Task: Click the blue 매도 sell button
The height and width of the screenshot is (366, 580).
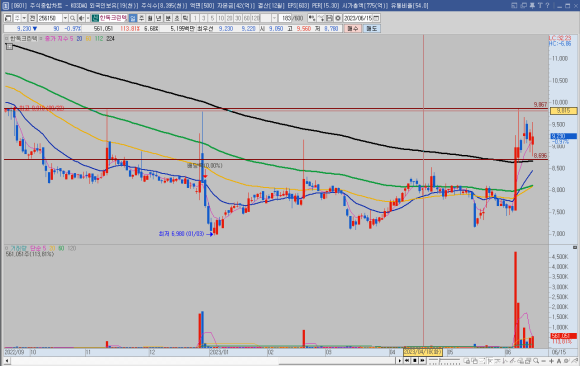Action: pos(371,28)
